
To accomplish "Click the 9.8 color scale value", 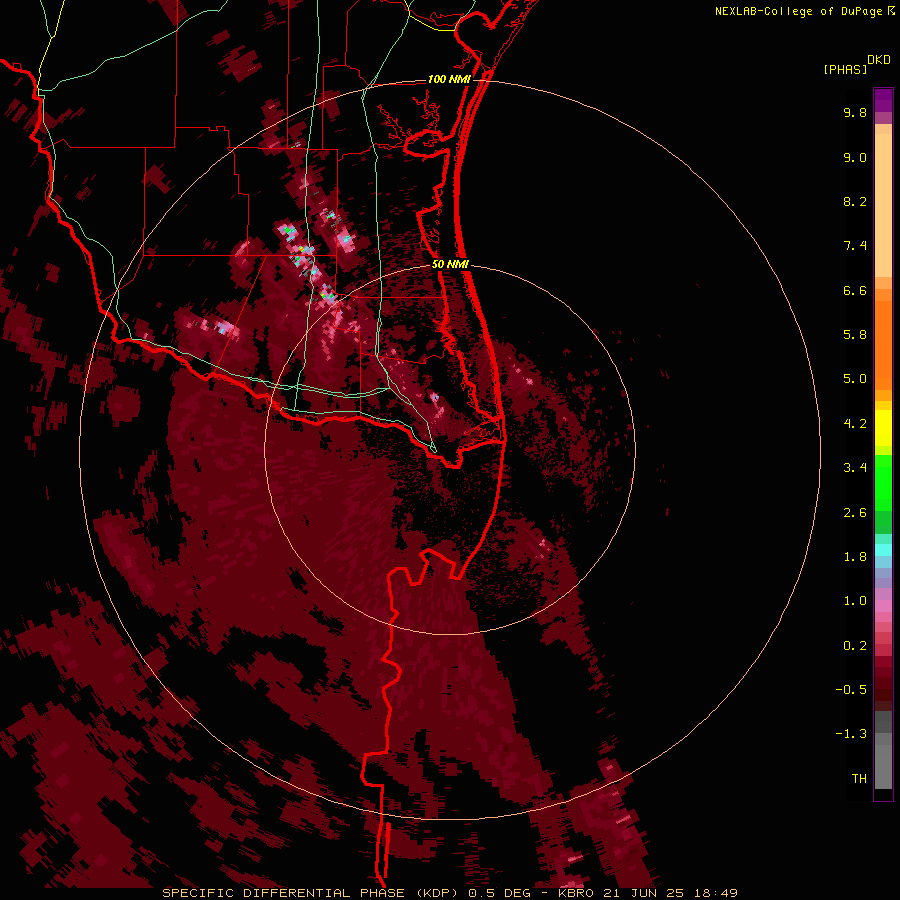I will tap(855, 112).
